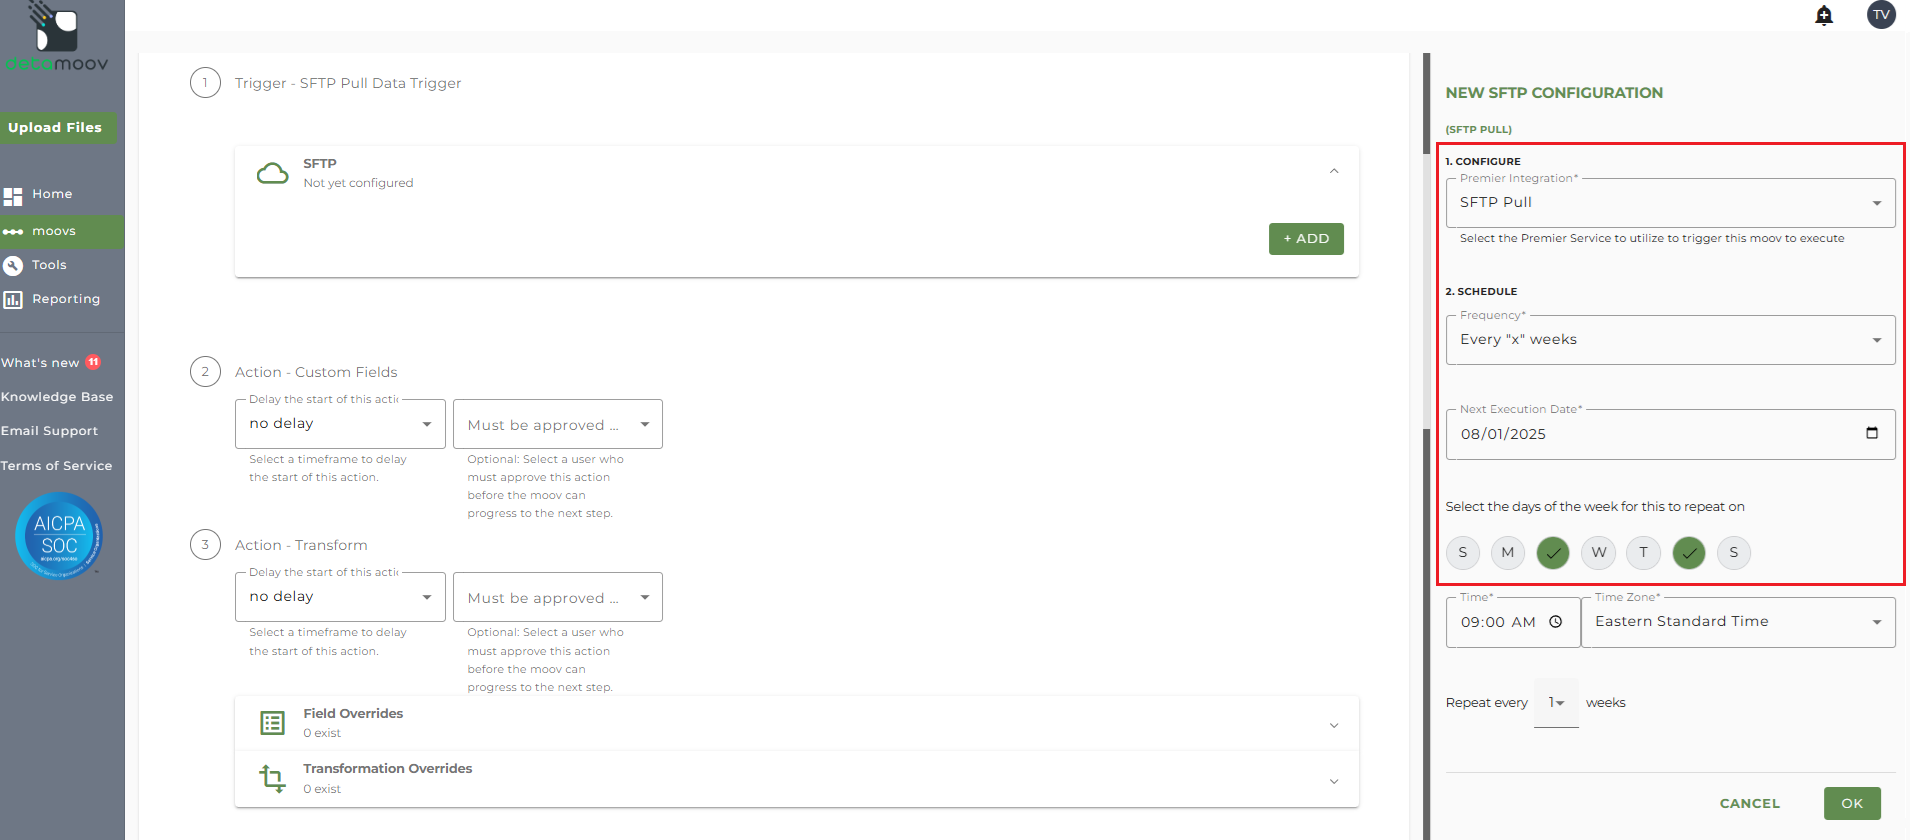Click the NEW SFTP CONFIGURATION title
Image resolution: width=1910 pixels, height=840 pixels.
click(1554, 93)
